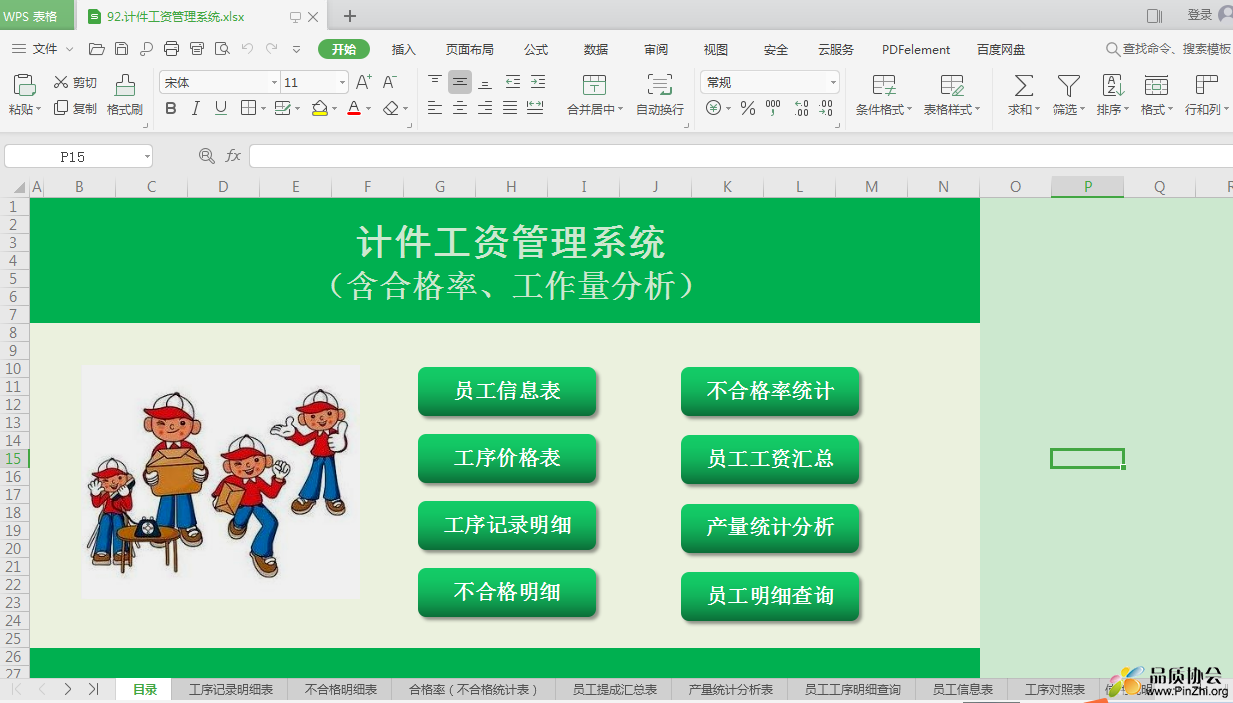Expand the font color dropdown arrow
This screenshot has height=703, width=1233.
(x=369, y=108)
